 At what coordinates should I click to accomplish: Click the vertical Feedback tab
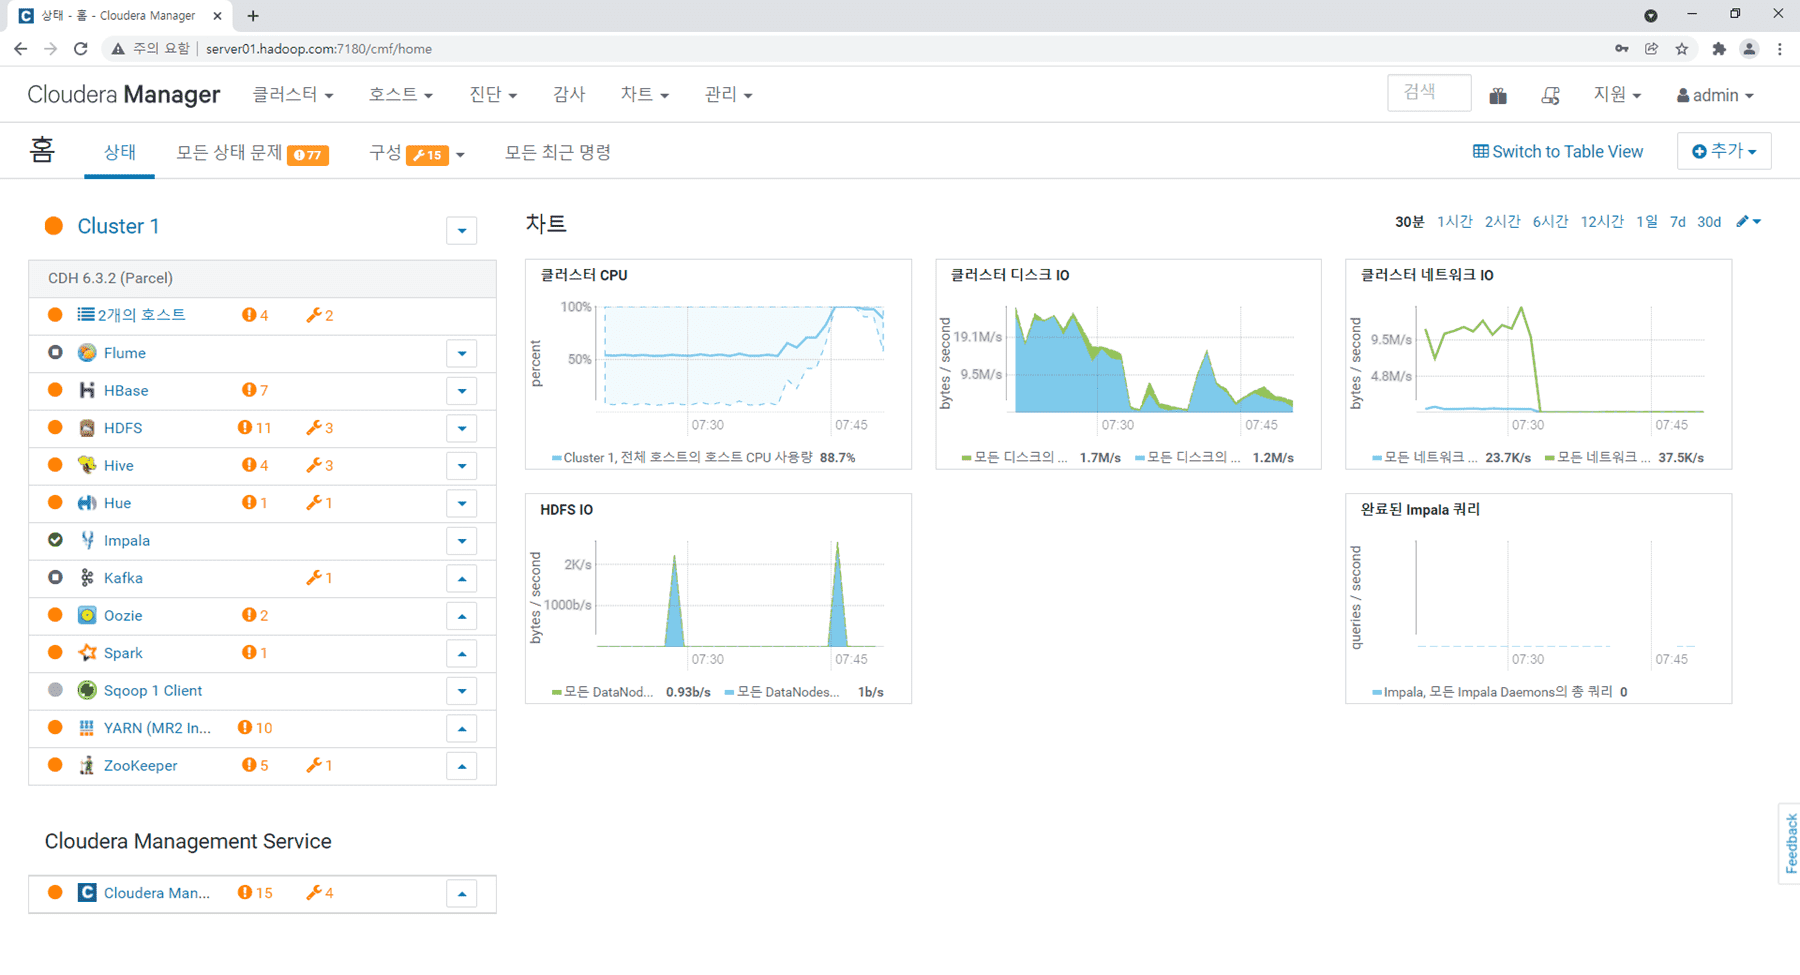coord(1790,844)
